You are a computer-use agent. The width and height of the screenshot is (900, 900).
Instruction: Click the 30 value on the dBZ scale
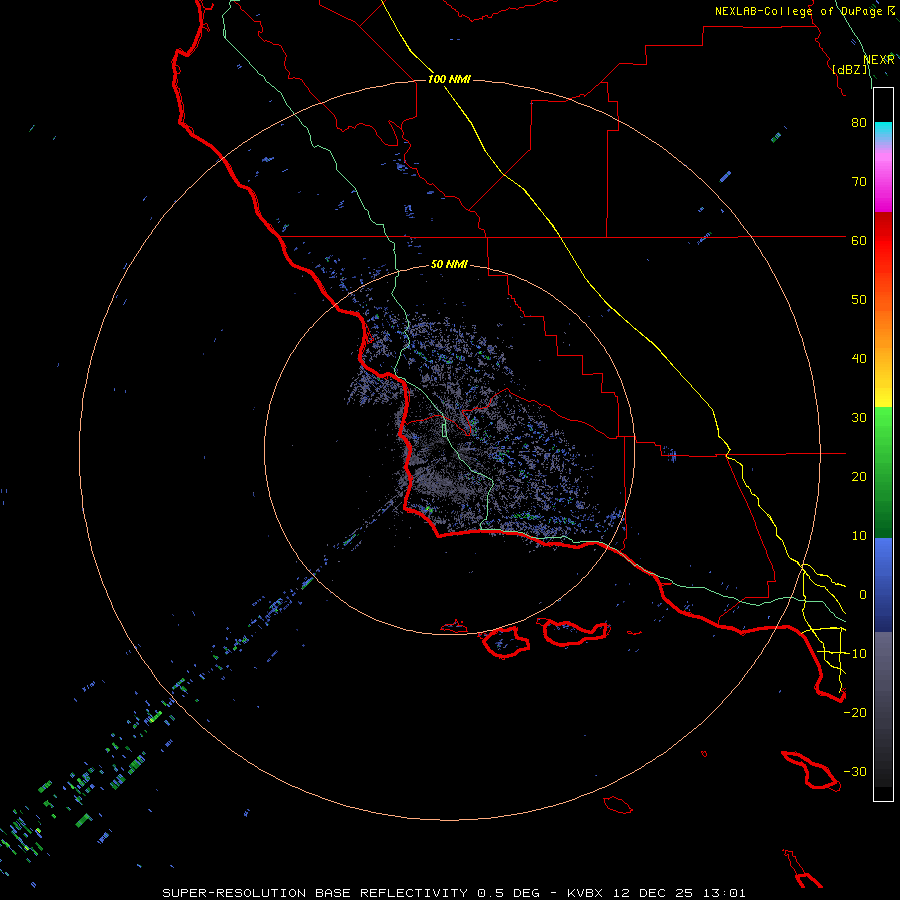coord(859,417)
